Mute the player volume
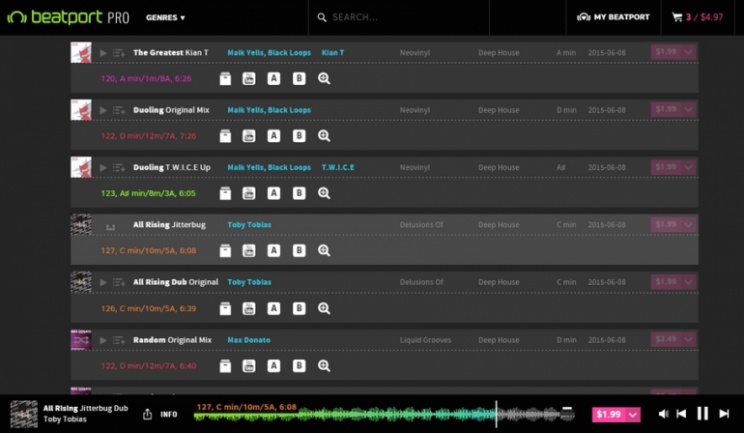 click(662, 413)
